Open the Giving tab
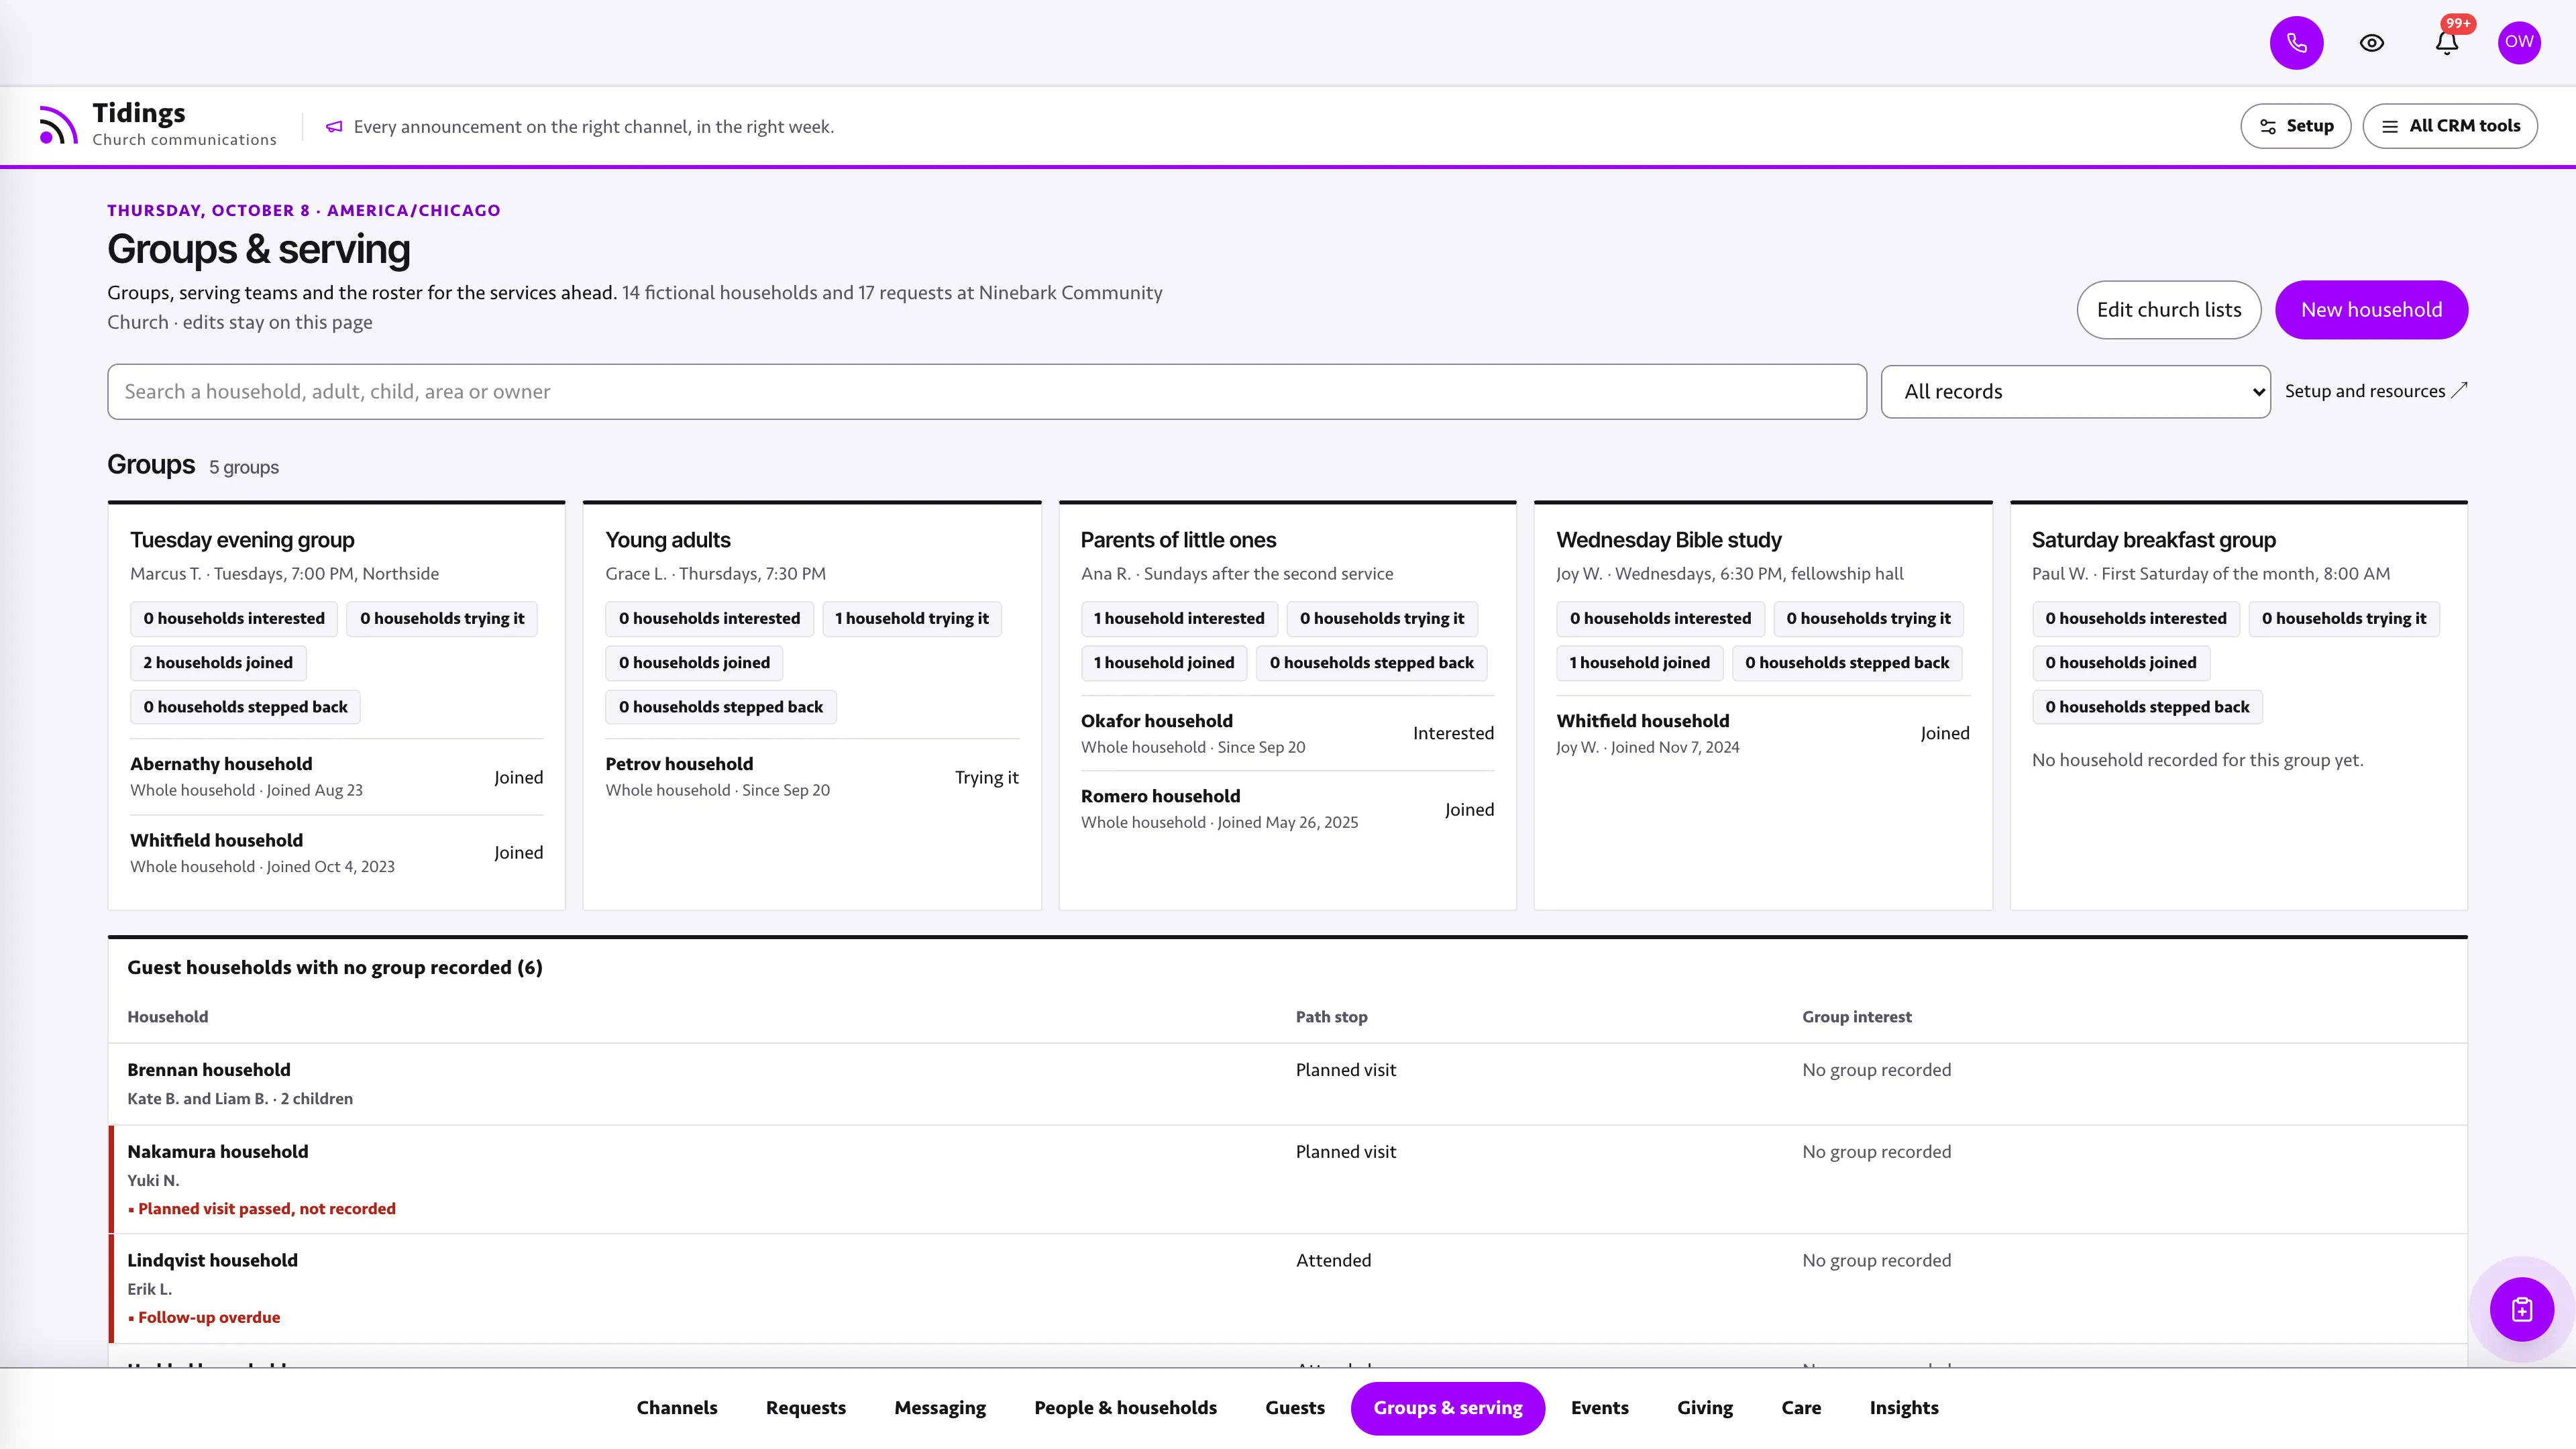 [1704, 1408]
